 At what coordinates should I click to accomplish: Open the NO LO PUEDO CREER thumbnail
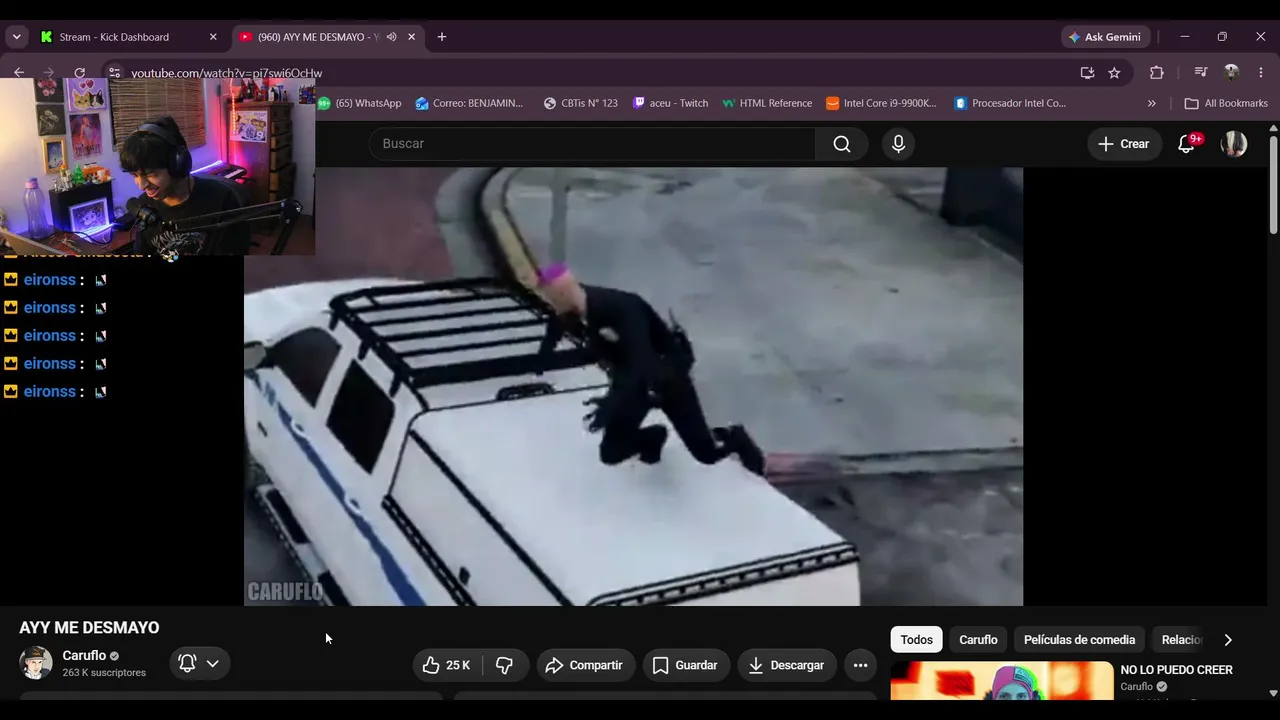pos(1002,681)
